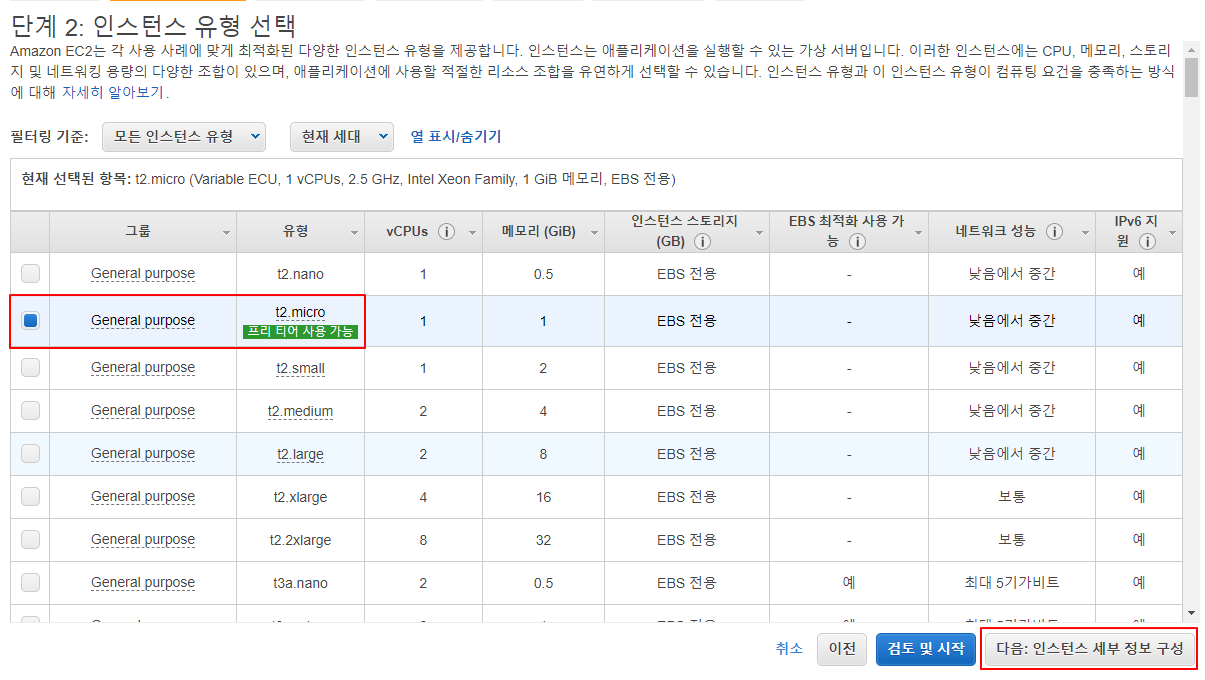Click the 예 EBS cell for t3a.nano
This screenshot has height=680, width=1205.
(x=848, y=582)
